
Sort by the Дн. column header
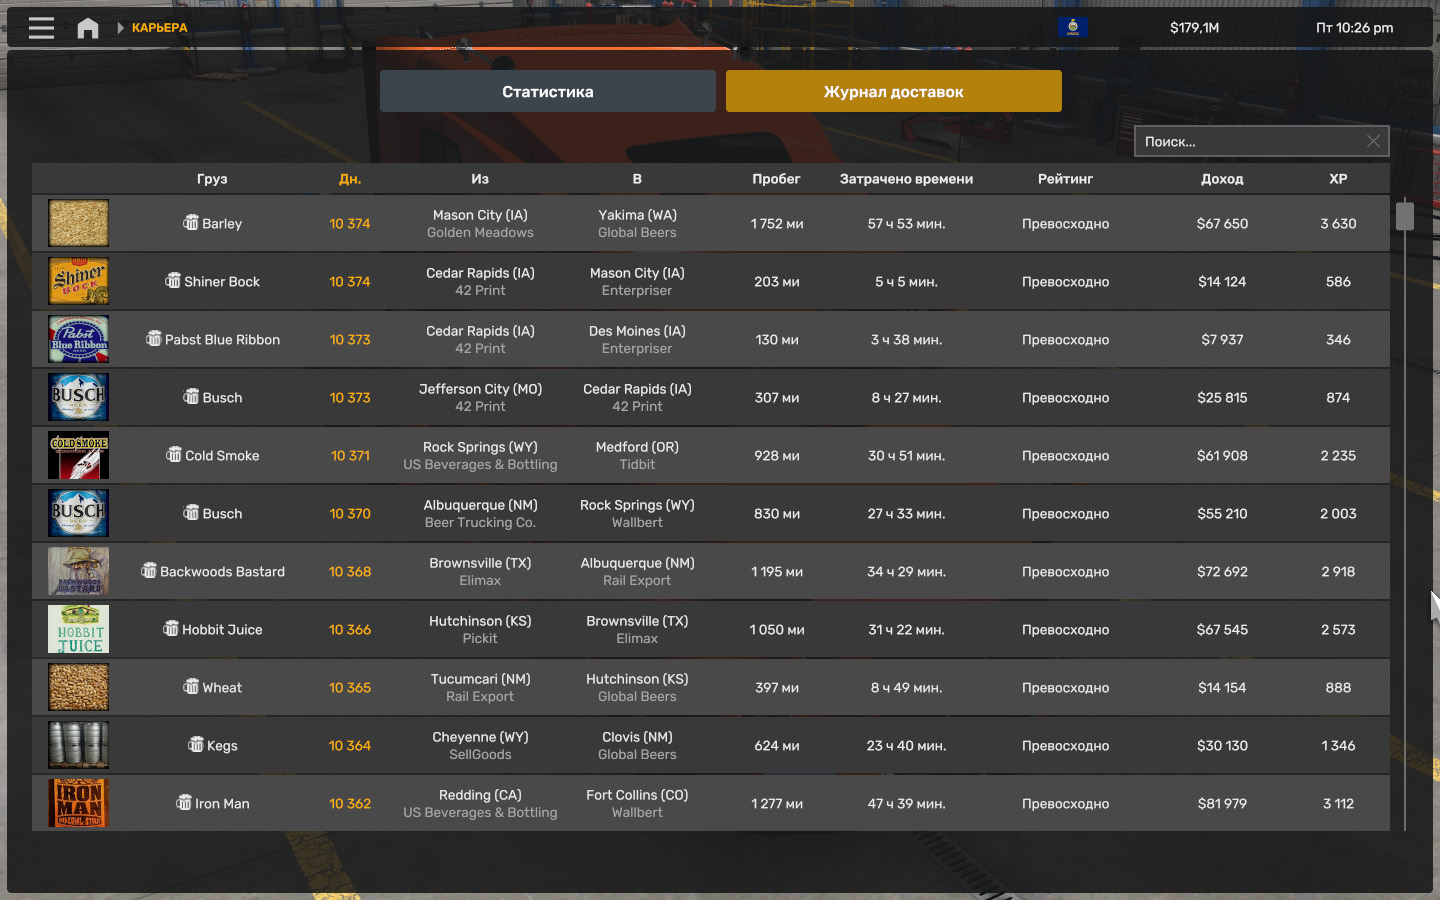pyautogui.click(x=350, y=179)
